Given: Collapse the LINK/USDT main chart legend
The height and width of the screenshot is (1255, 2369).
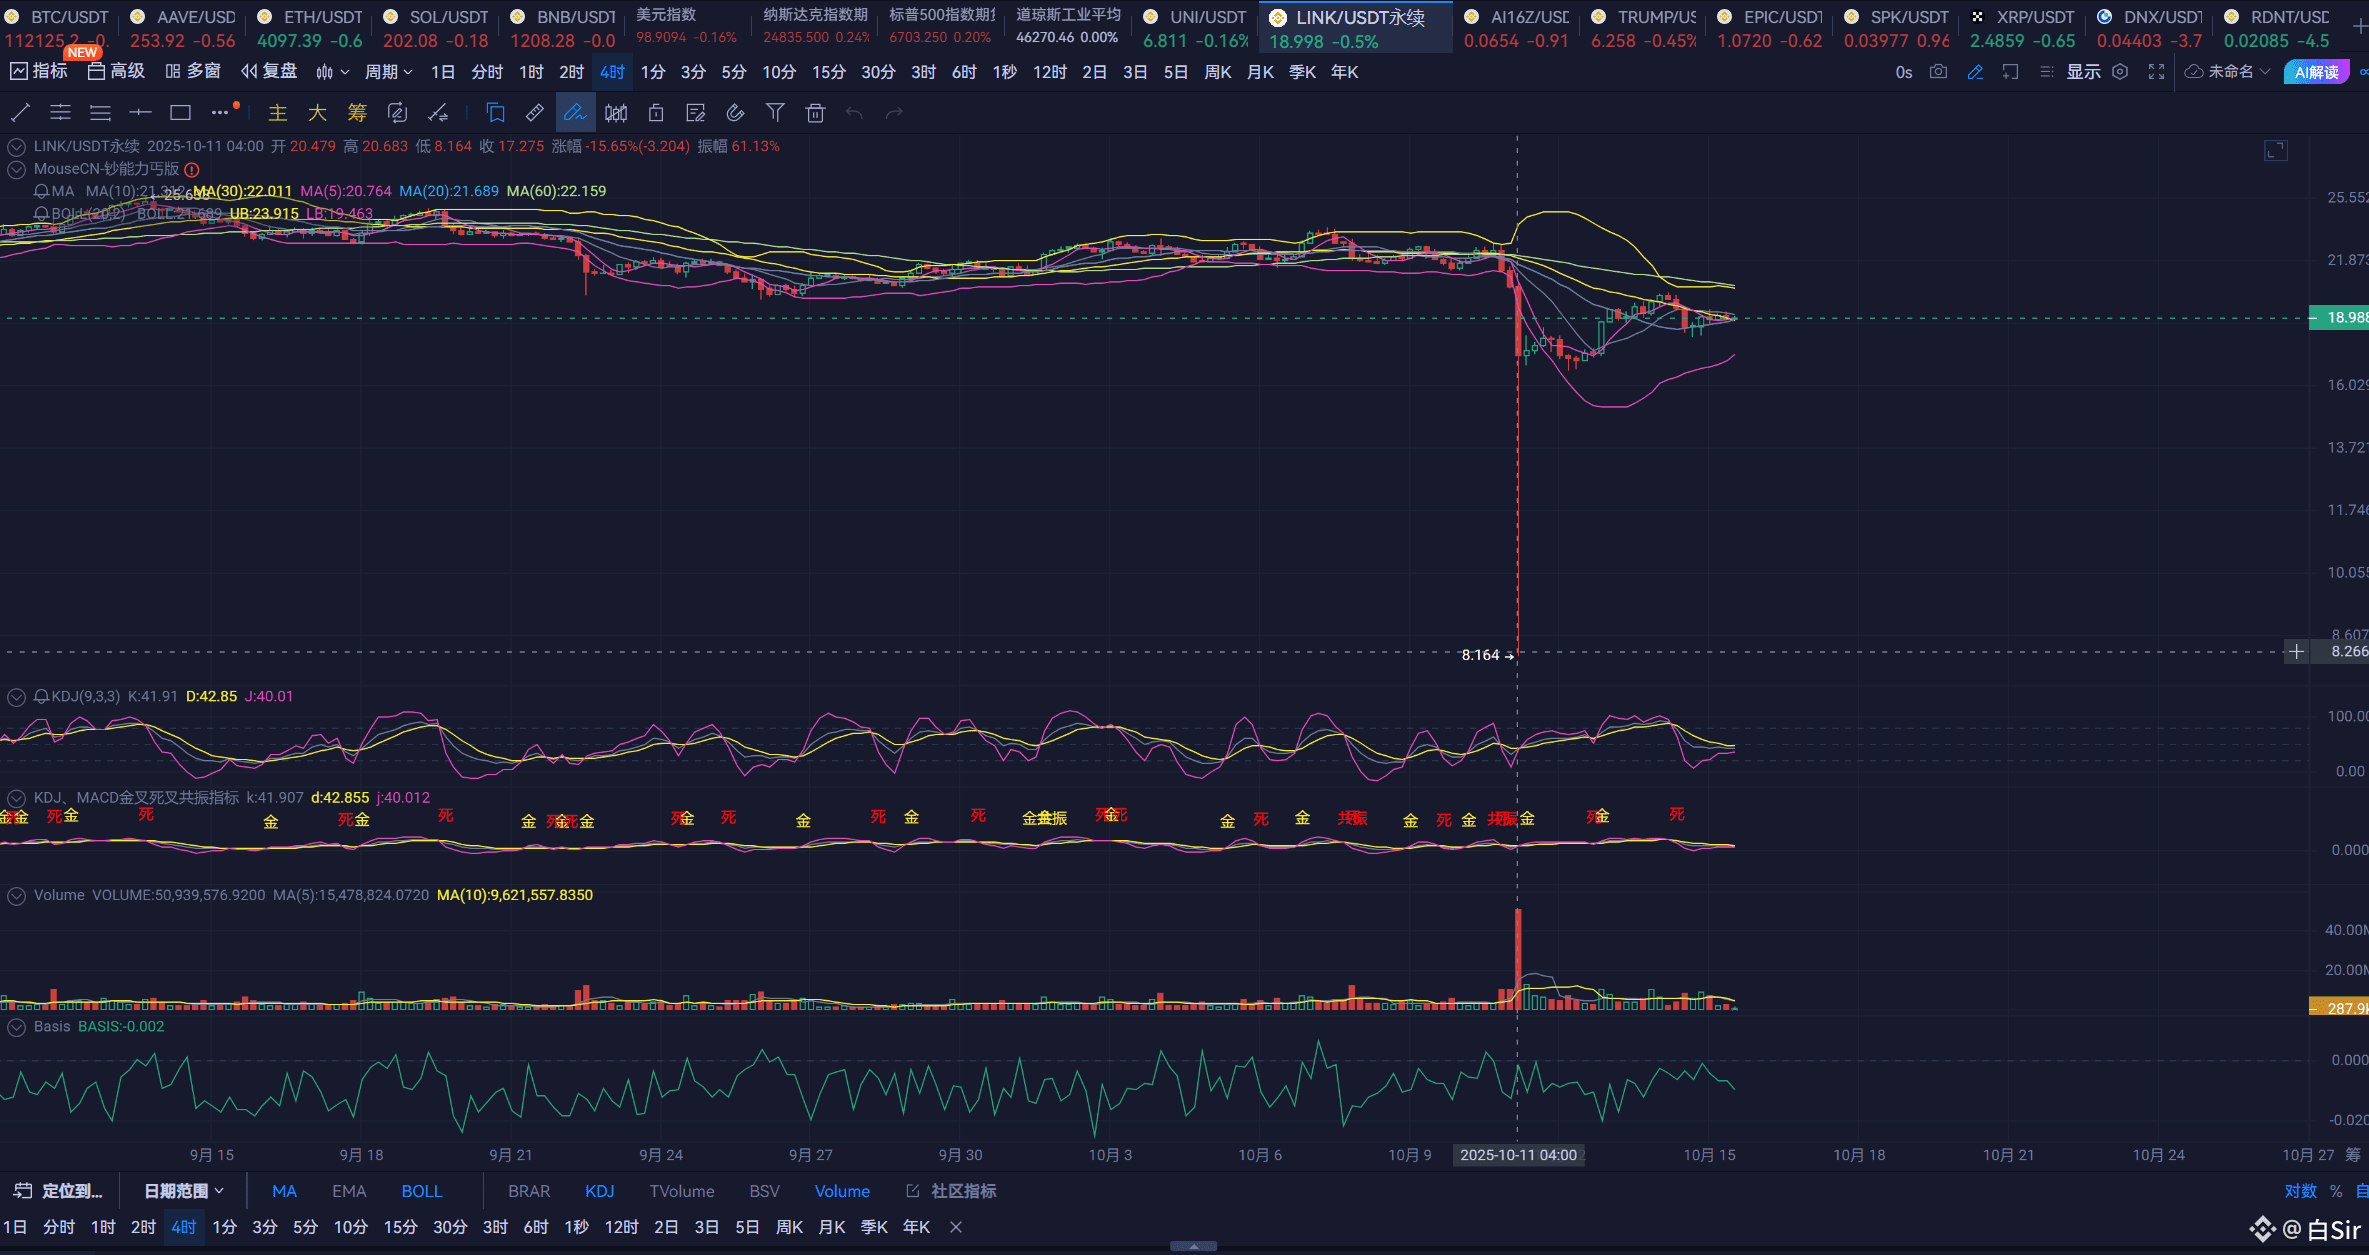Looking at the screenshot, I should tap(16, 147).
